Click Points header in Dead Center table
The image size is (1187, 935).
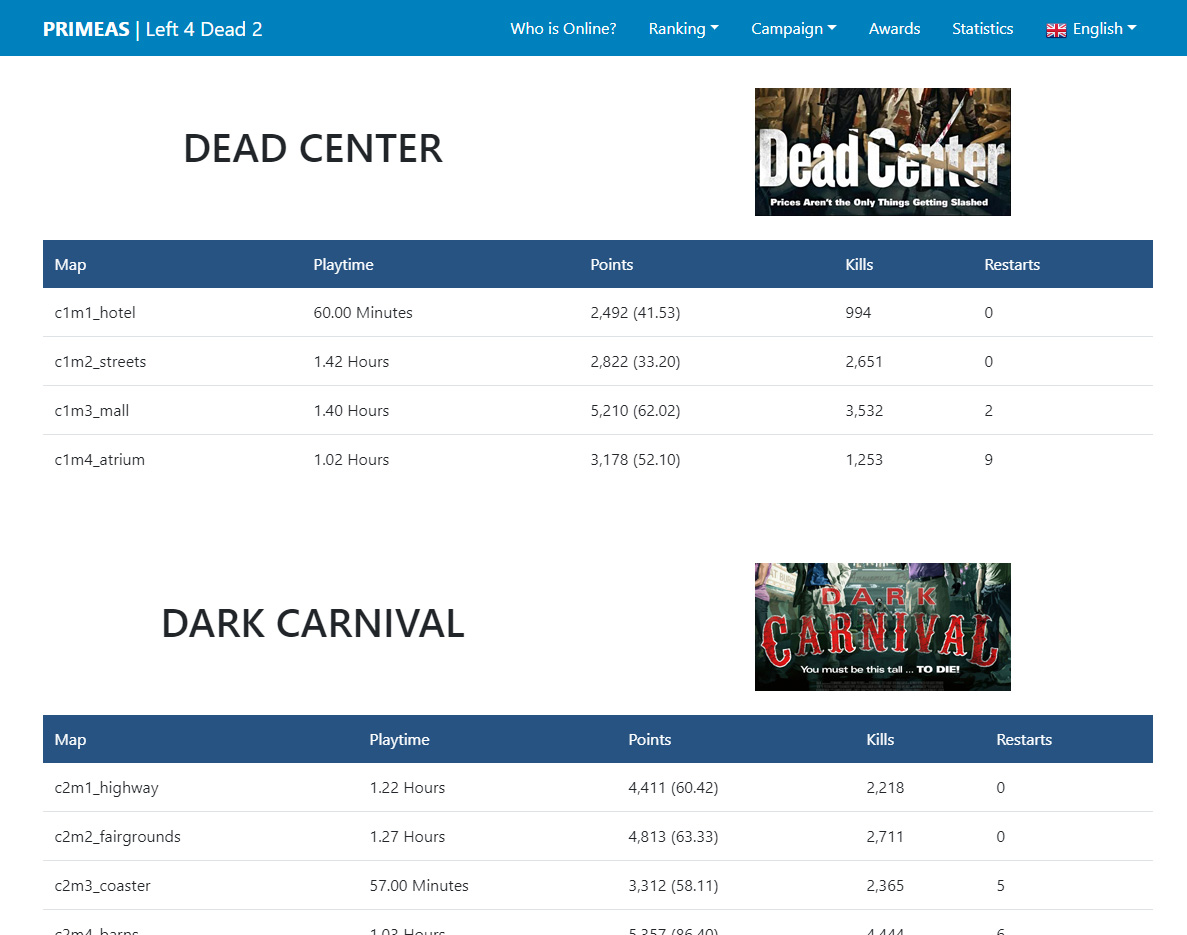(x=612, y=264)
